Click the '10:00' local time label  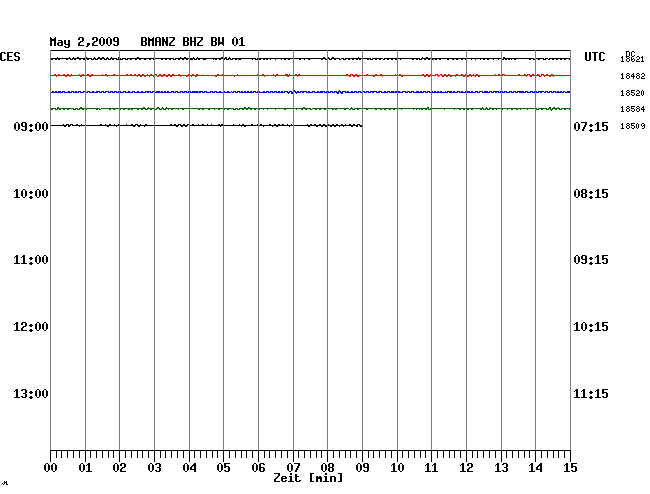(x=31, y=194)
